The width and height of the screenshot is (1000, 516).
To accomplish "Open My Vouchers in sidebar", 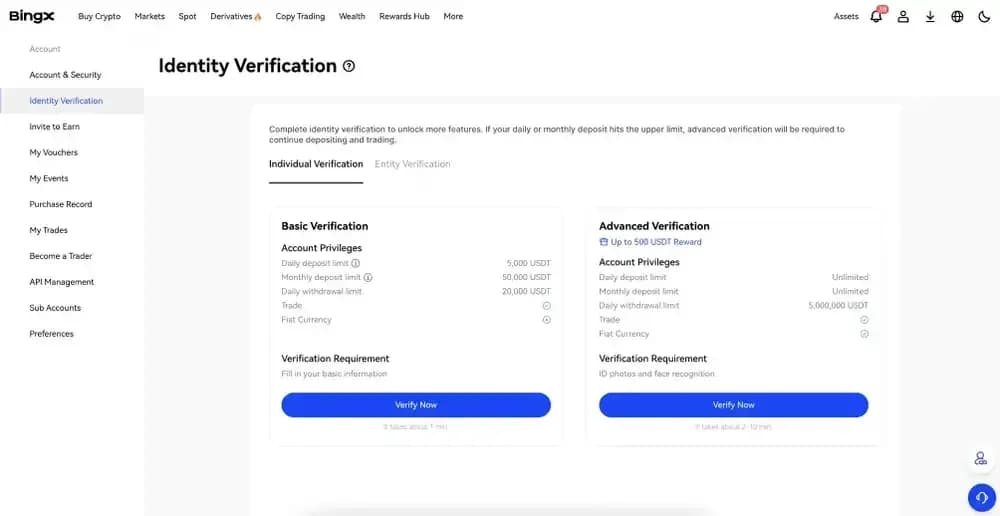I will click(54, 152).
